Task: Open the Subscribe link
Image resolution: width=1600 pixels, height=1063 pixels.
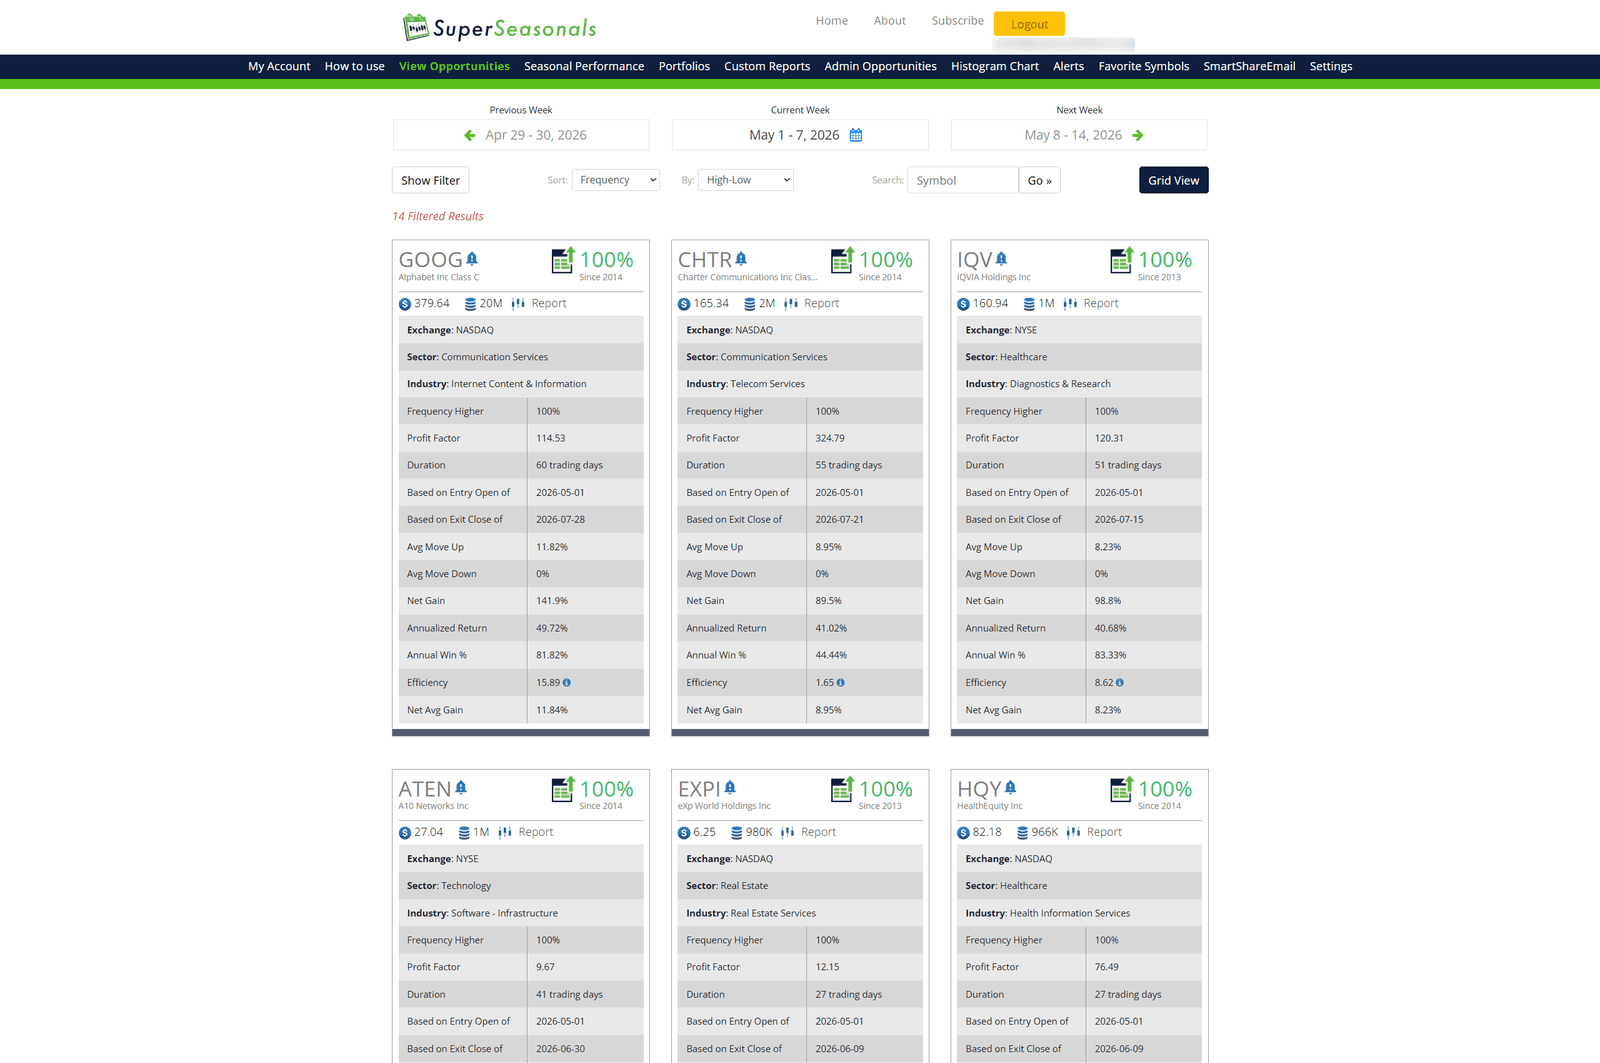Action: (957, 21)
